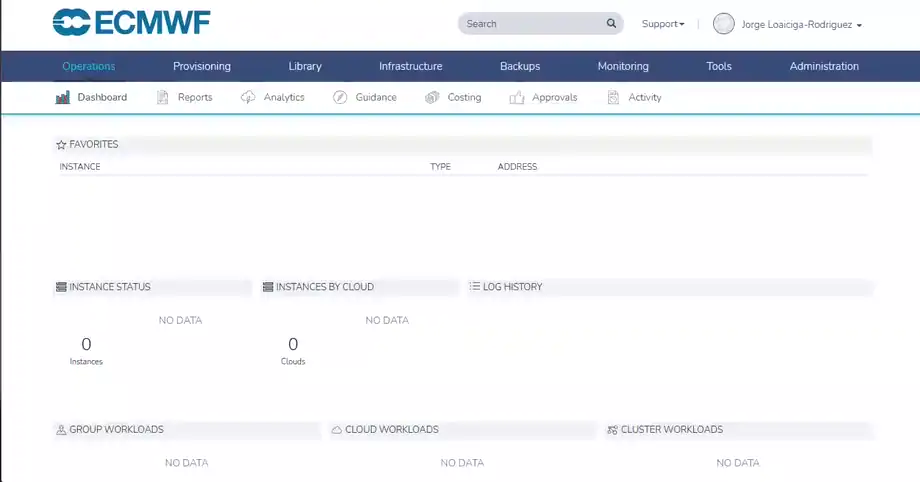Click the ECMWF logo
Viewport: 920px width, 482px height.
tap(131, 23)
